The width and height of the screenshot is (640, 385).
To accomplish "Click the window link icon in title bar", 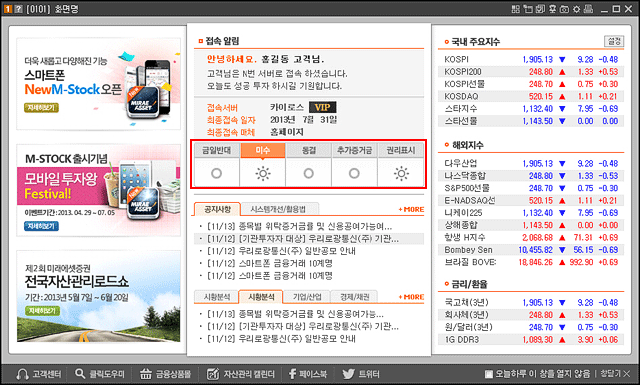I will click(x=528, y=9).
